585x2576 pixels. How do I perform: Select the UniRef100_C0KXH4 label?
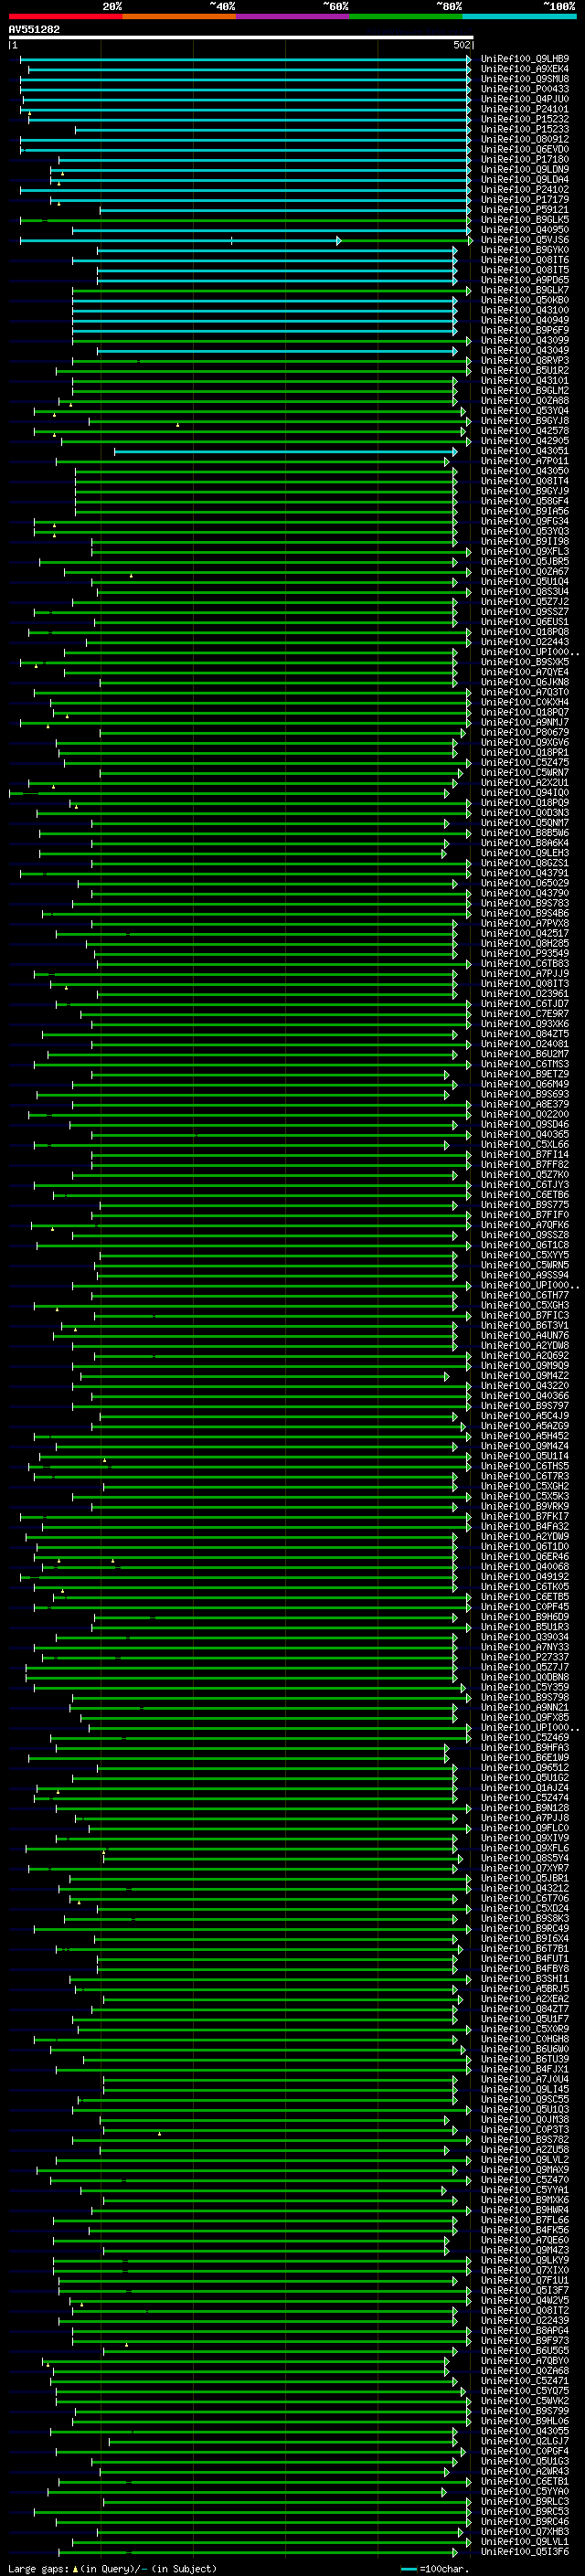pos(525,702)
